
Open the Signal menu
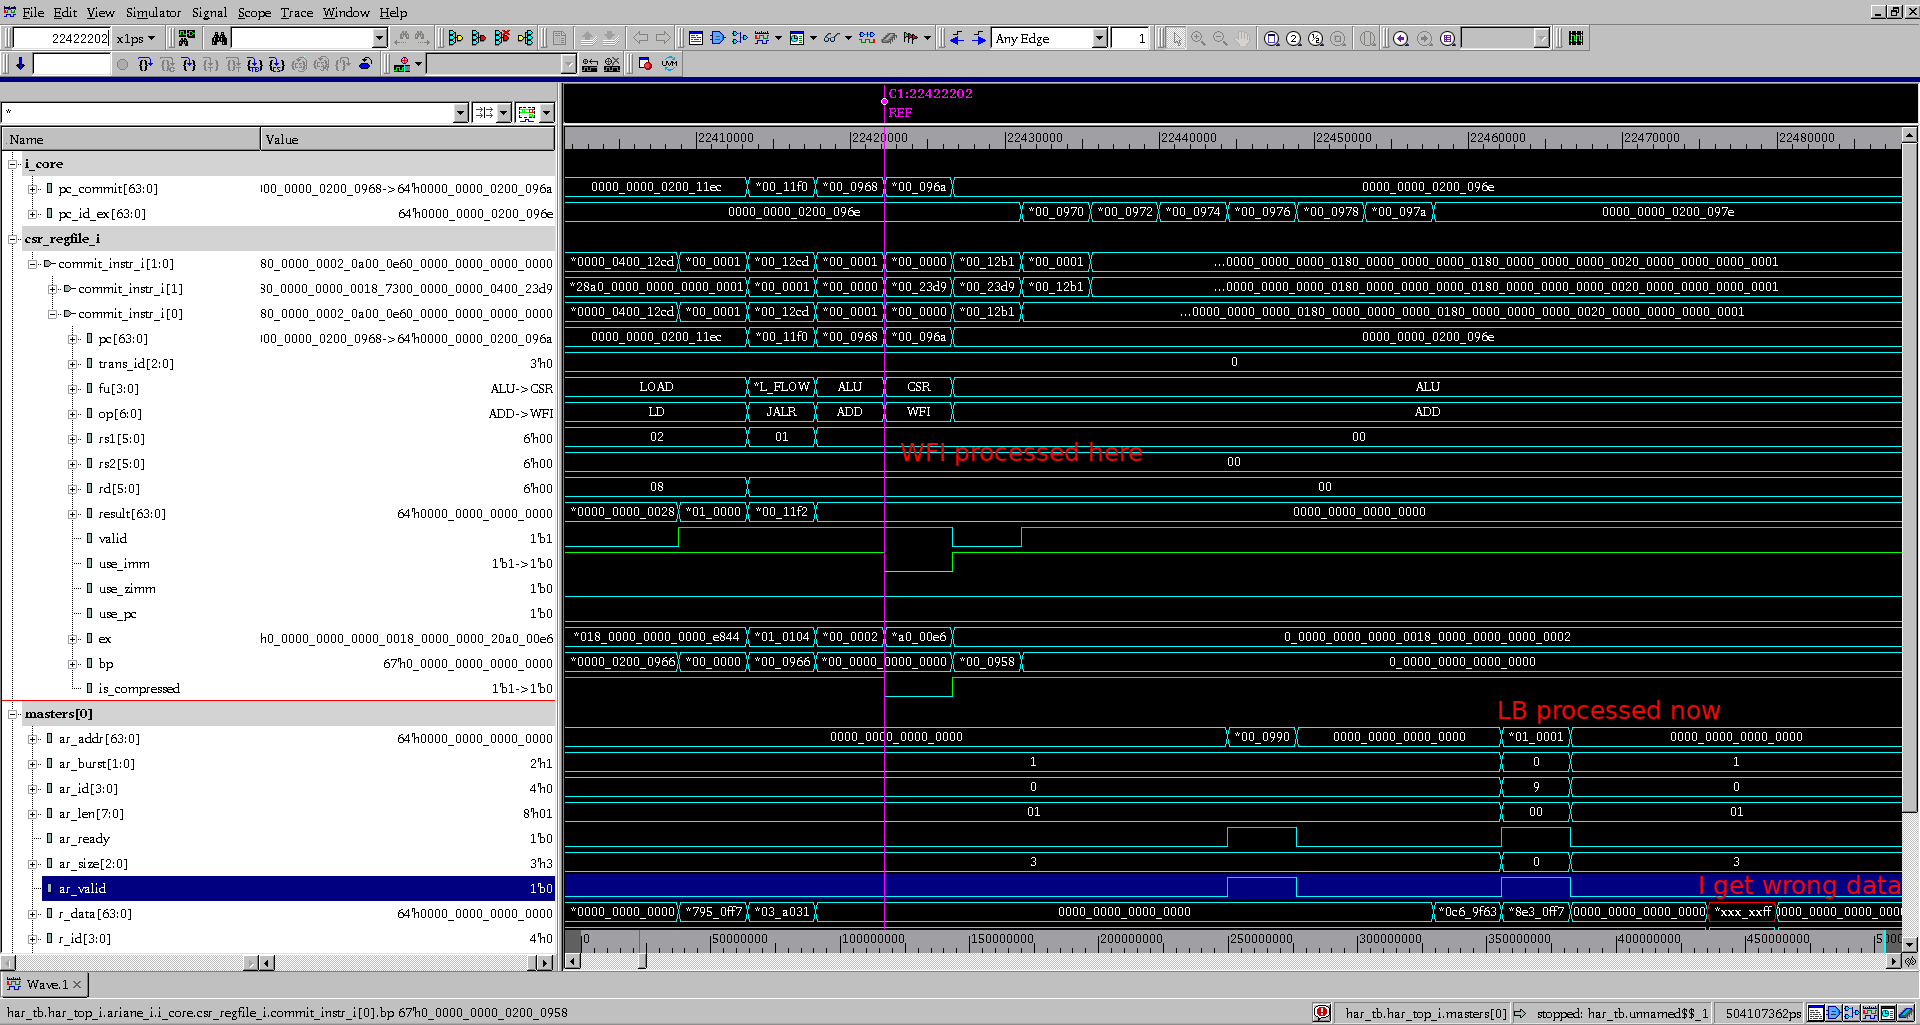pos(209,12)
